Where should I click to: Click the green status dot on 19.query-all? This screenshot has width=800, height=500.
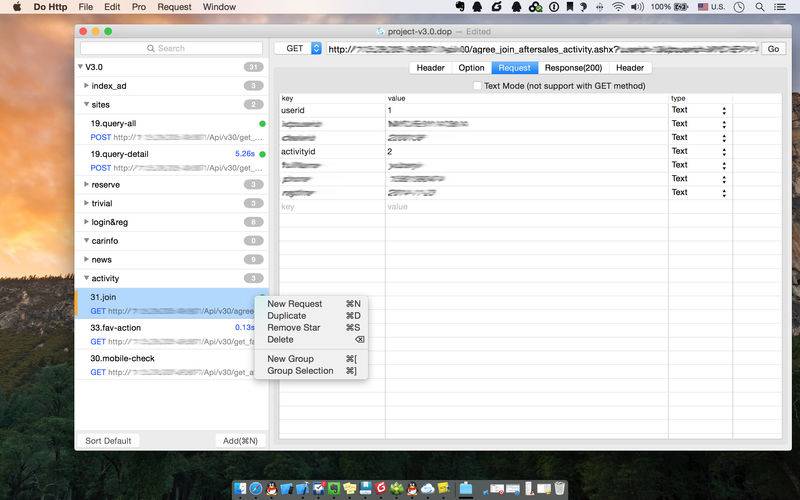pyautogui.click(x=262, y=123)
